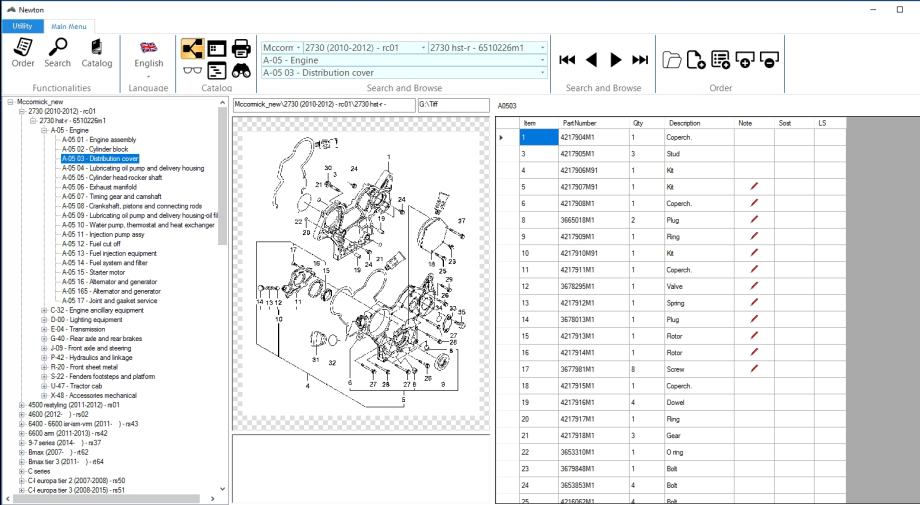Viewport: 920px width, 505px height.
Task: Open existing order folder icon
Action: [672, 60]
